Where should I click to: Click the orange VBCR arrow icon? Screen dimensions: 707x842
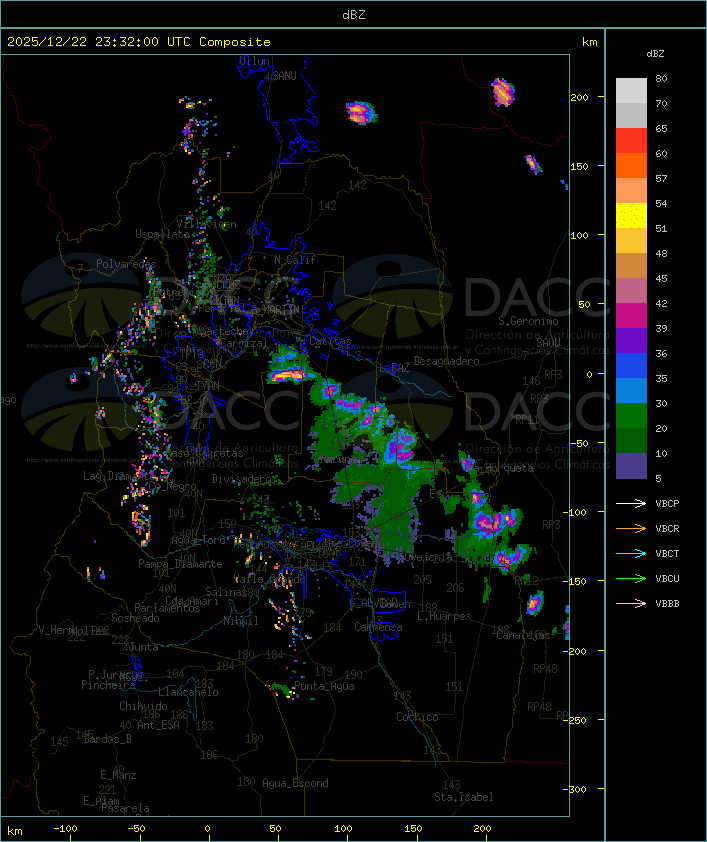pos(631,528)
